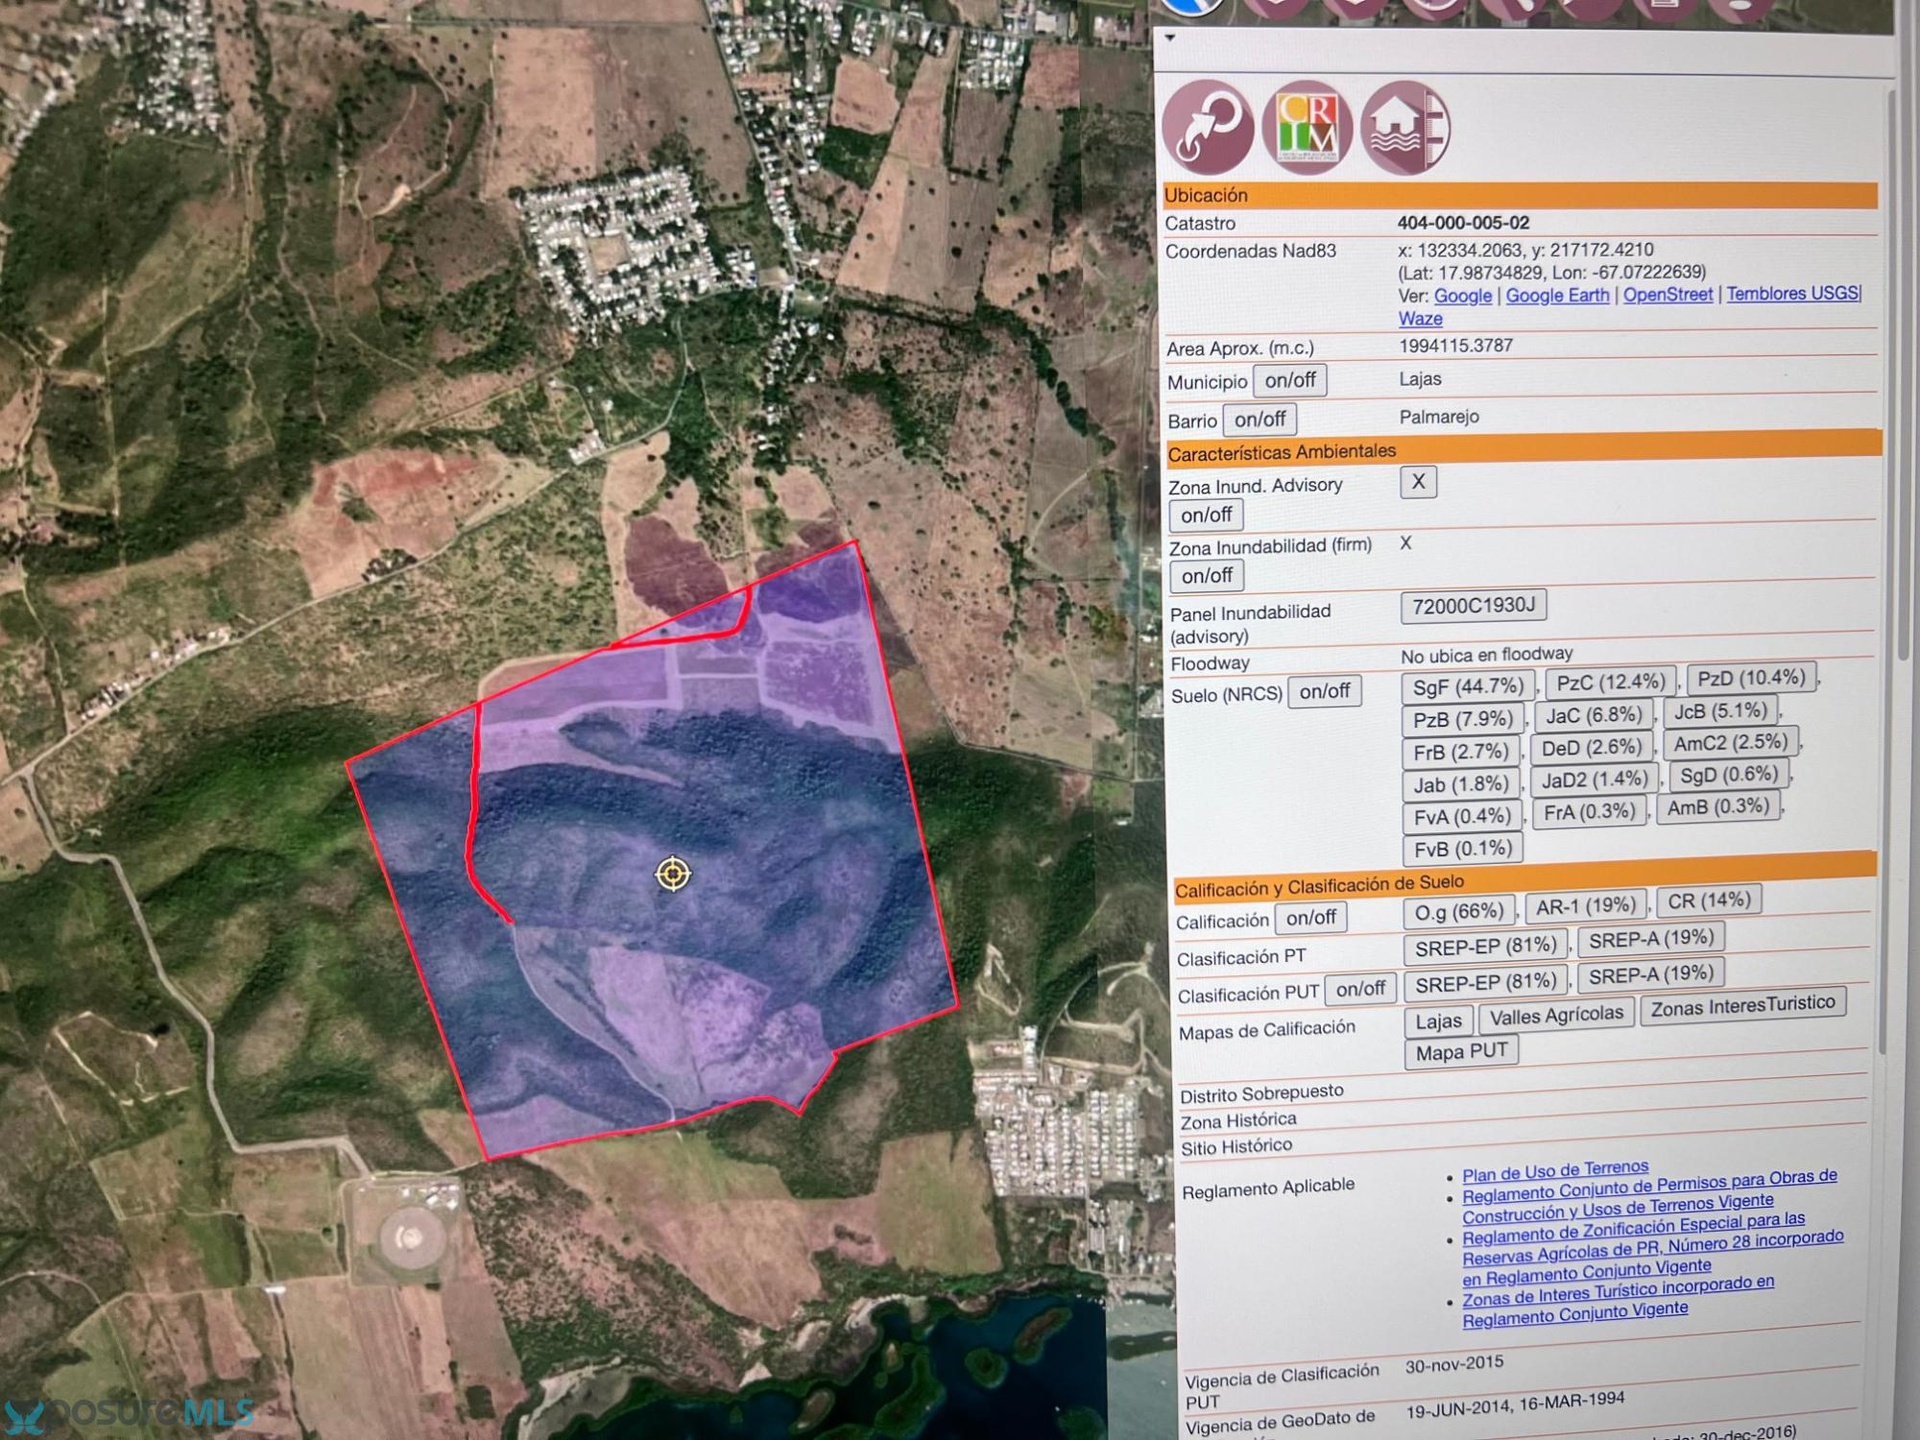Click the CRIM logo icon
The image size is (1920, 1440).
click(1306, 128)
